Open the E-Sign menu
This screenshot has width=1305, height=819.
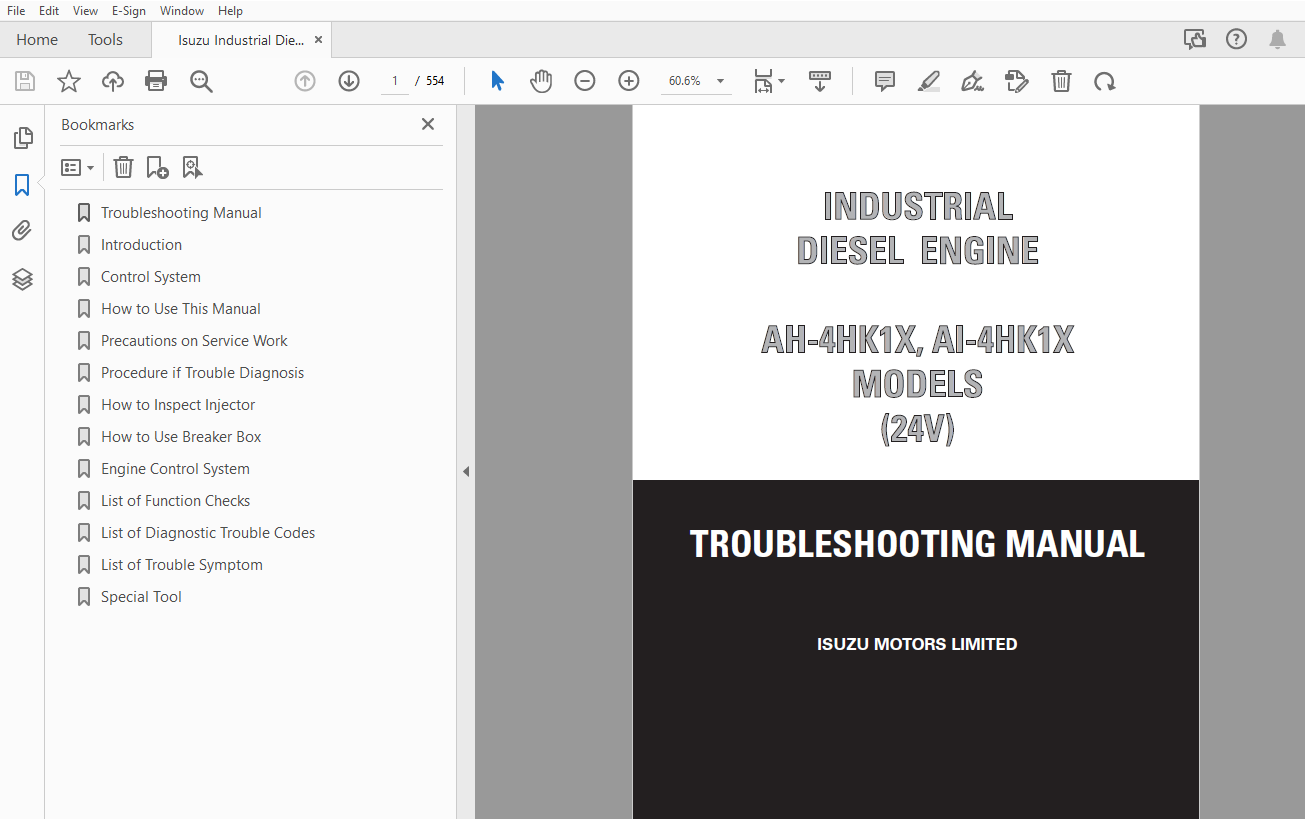tap(130, 10)
